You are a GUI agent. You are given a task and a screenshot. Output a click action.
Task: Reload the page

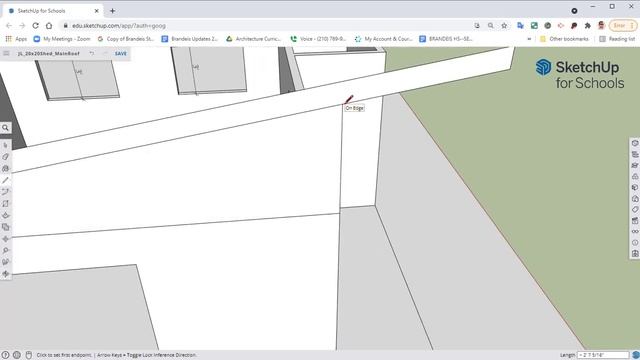click(36, 26)
